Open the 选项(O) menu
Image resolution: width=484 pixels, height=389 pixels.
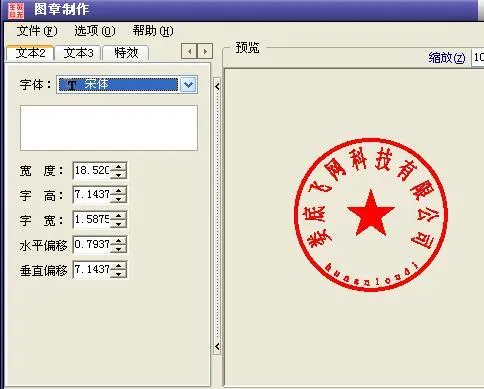click(95, 31)
